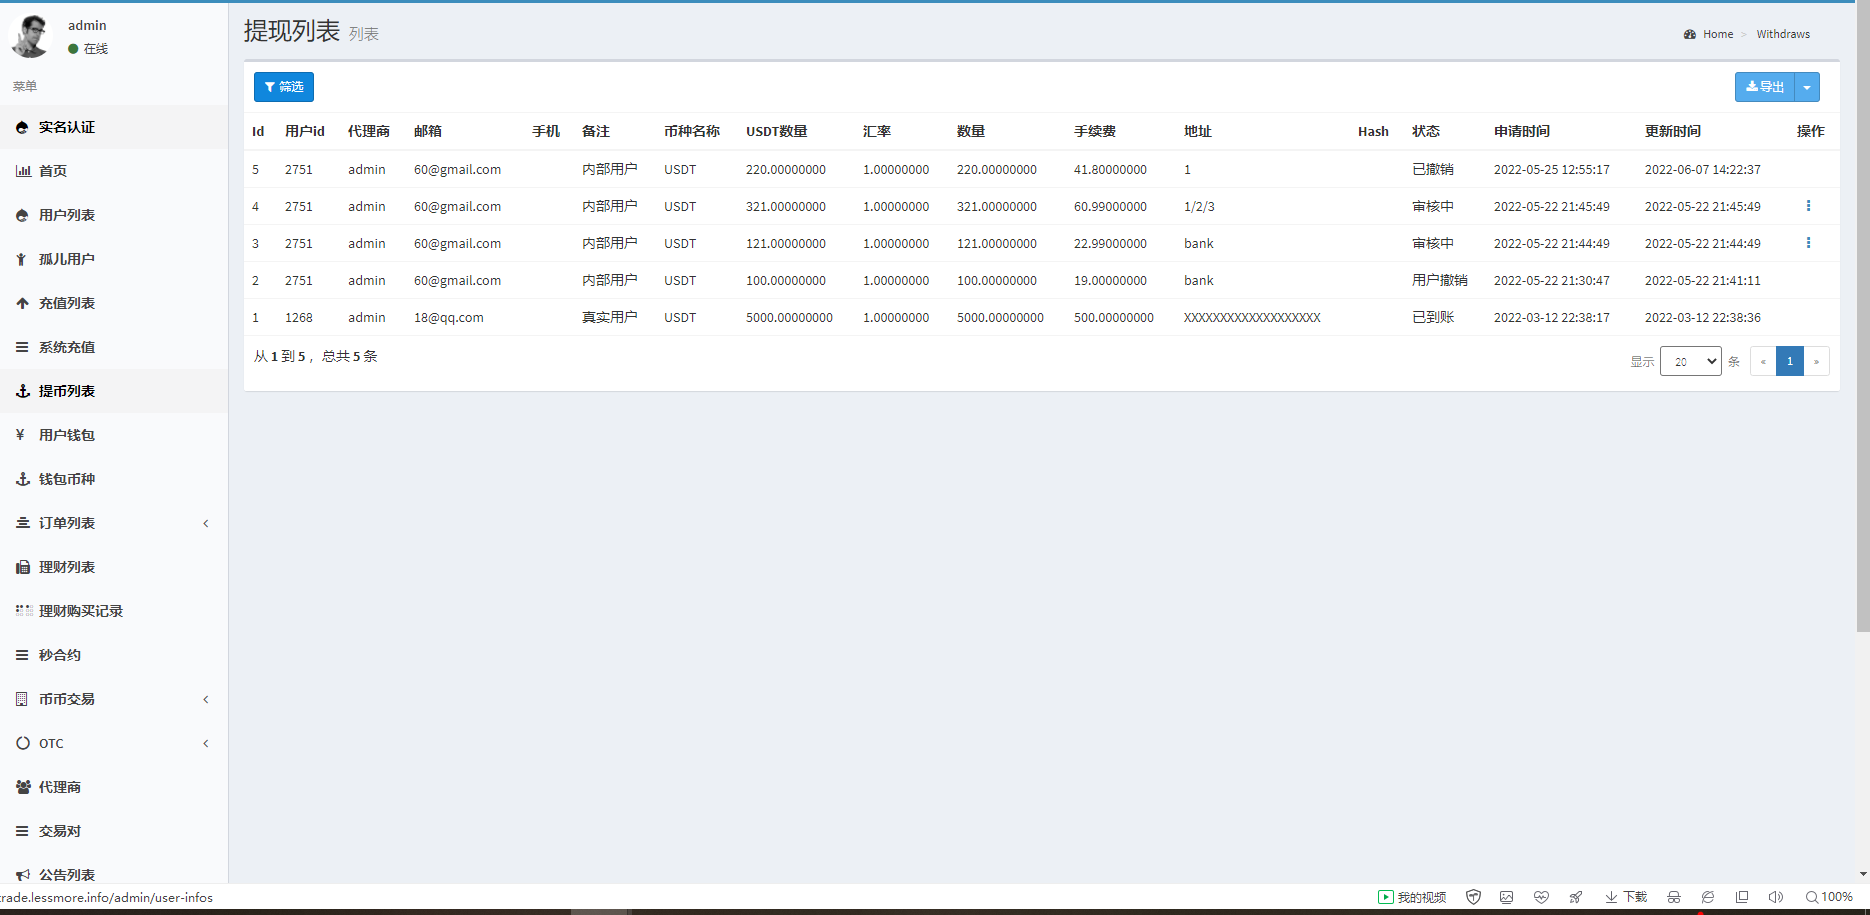This screenshot has width=1870, height=915.
Task: Open actions menu for withdrawal row 3
Action: click(x=1808, y=243)
